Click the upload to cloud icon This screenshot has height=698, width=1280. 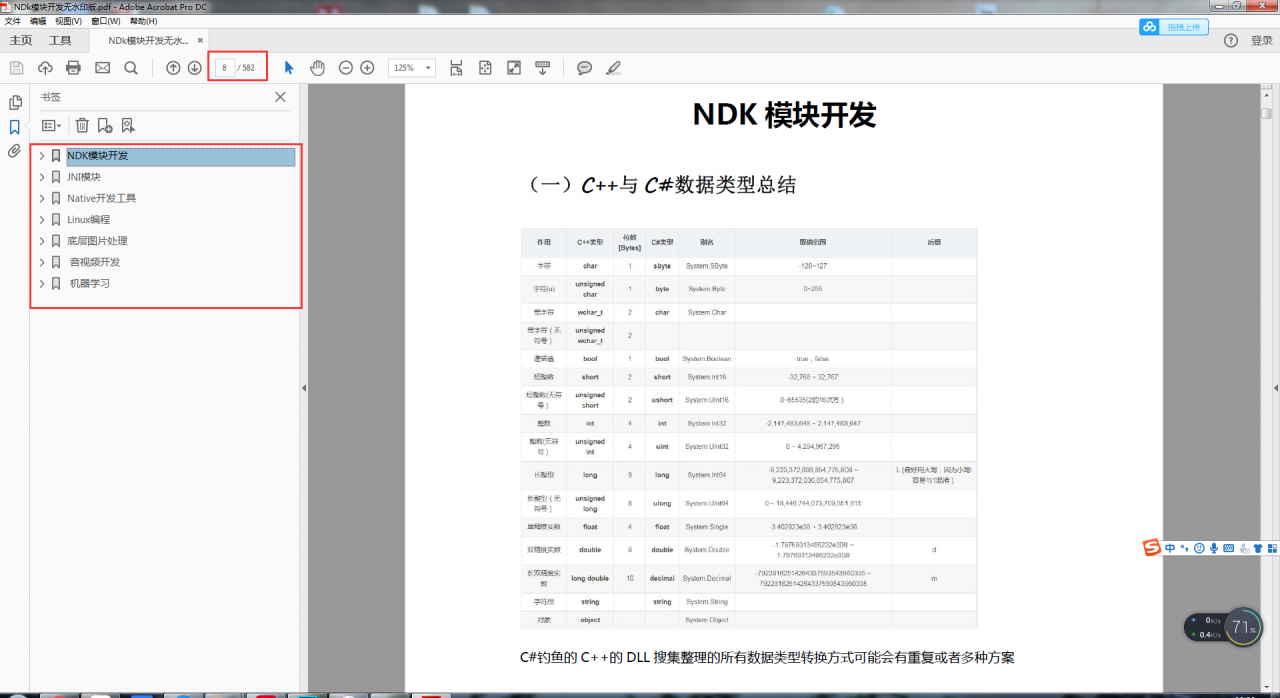pos(45,68)
